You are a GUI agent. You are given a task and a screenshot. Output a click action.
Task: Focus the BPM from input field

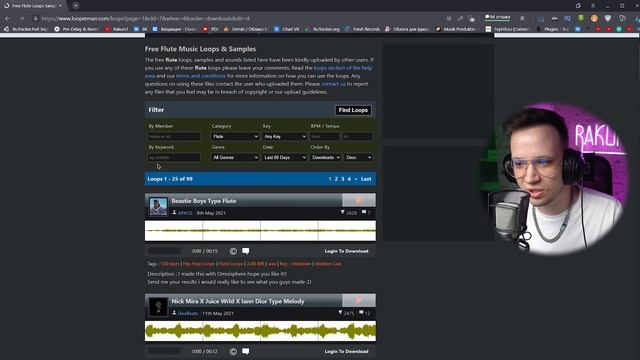(324, 136)
